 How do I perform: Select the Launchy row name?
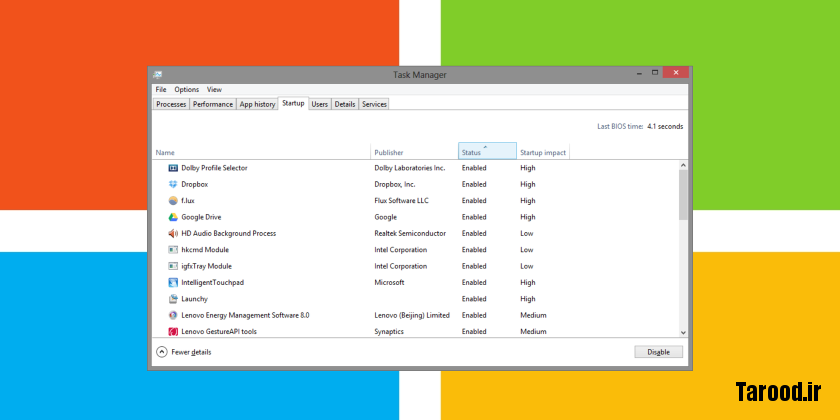(x=194, y=299)
